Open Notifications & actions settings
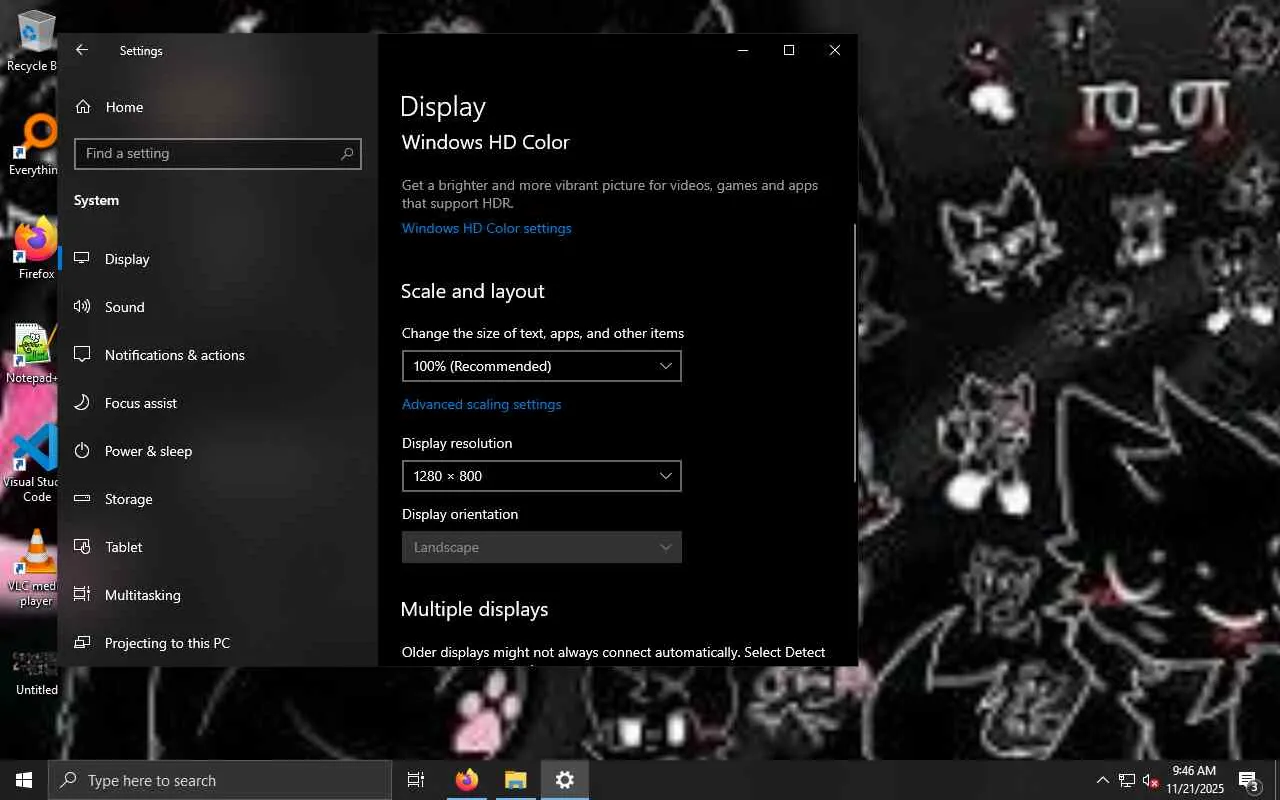The image size is (1280, 800). (x=217, y=355)
